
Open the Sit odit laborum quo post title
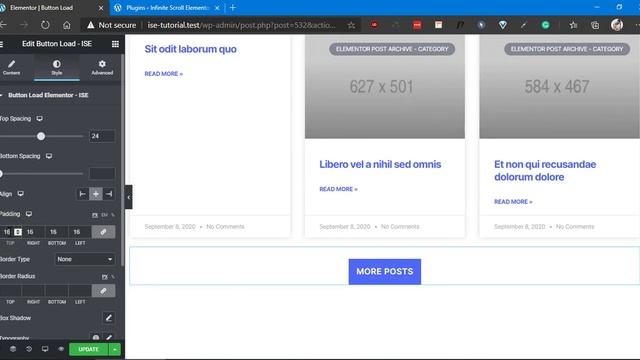(190, 49)
